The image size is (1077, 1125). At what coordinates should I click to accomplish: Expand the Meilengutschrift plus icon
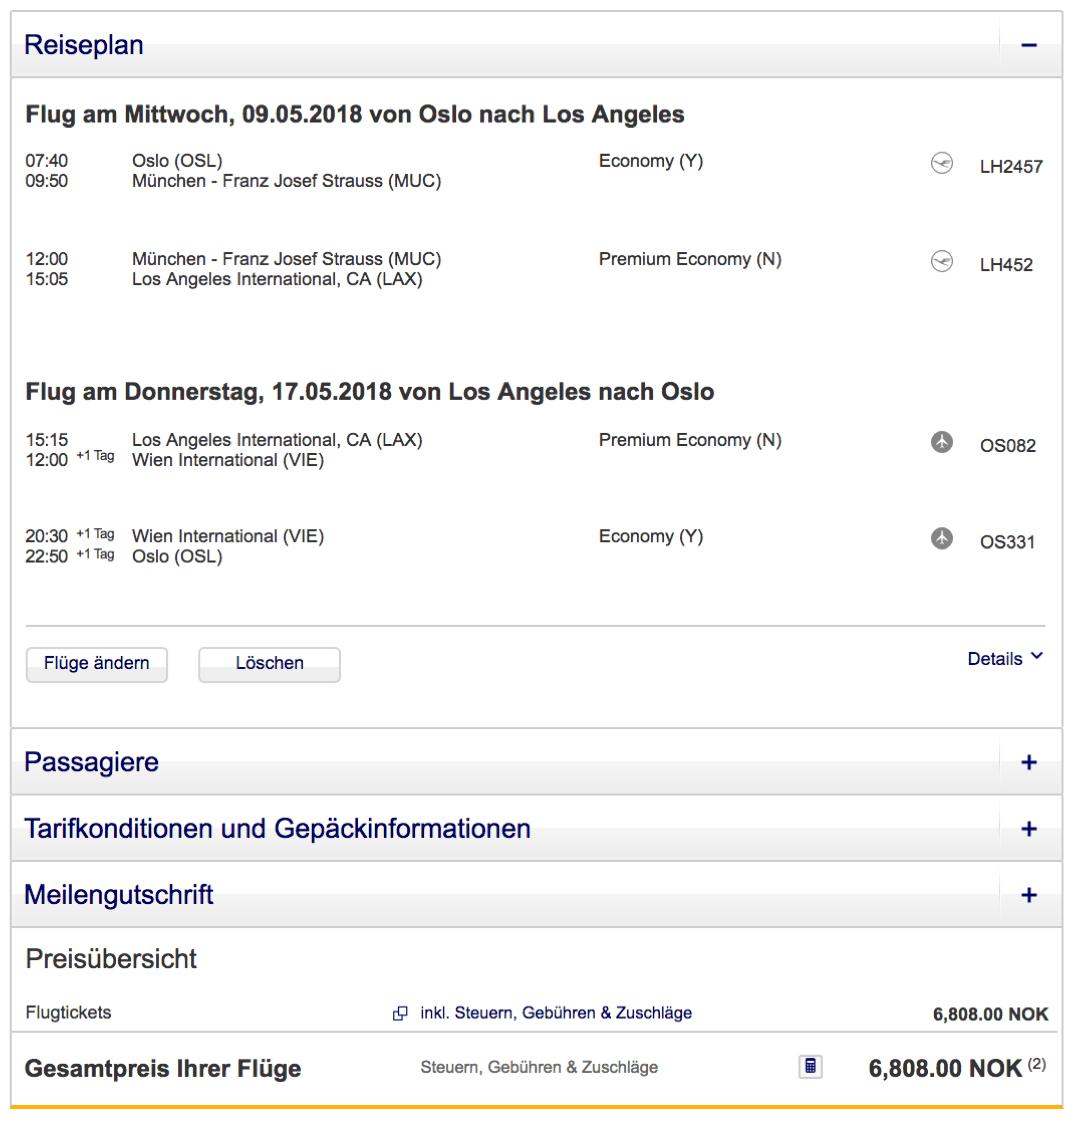click(1029, 895)
